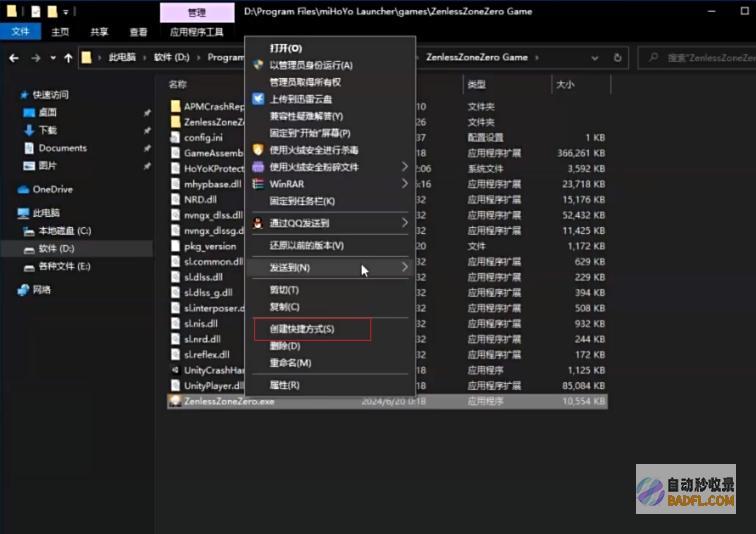Switch to the 共享 ribbon tab

[99, 32]
